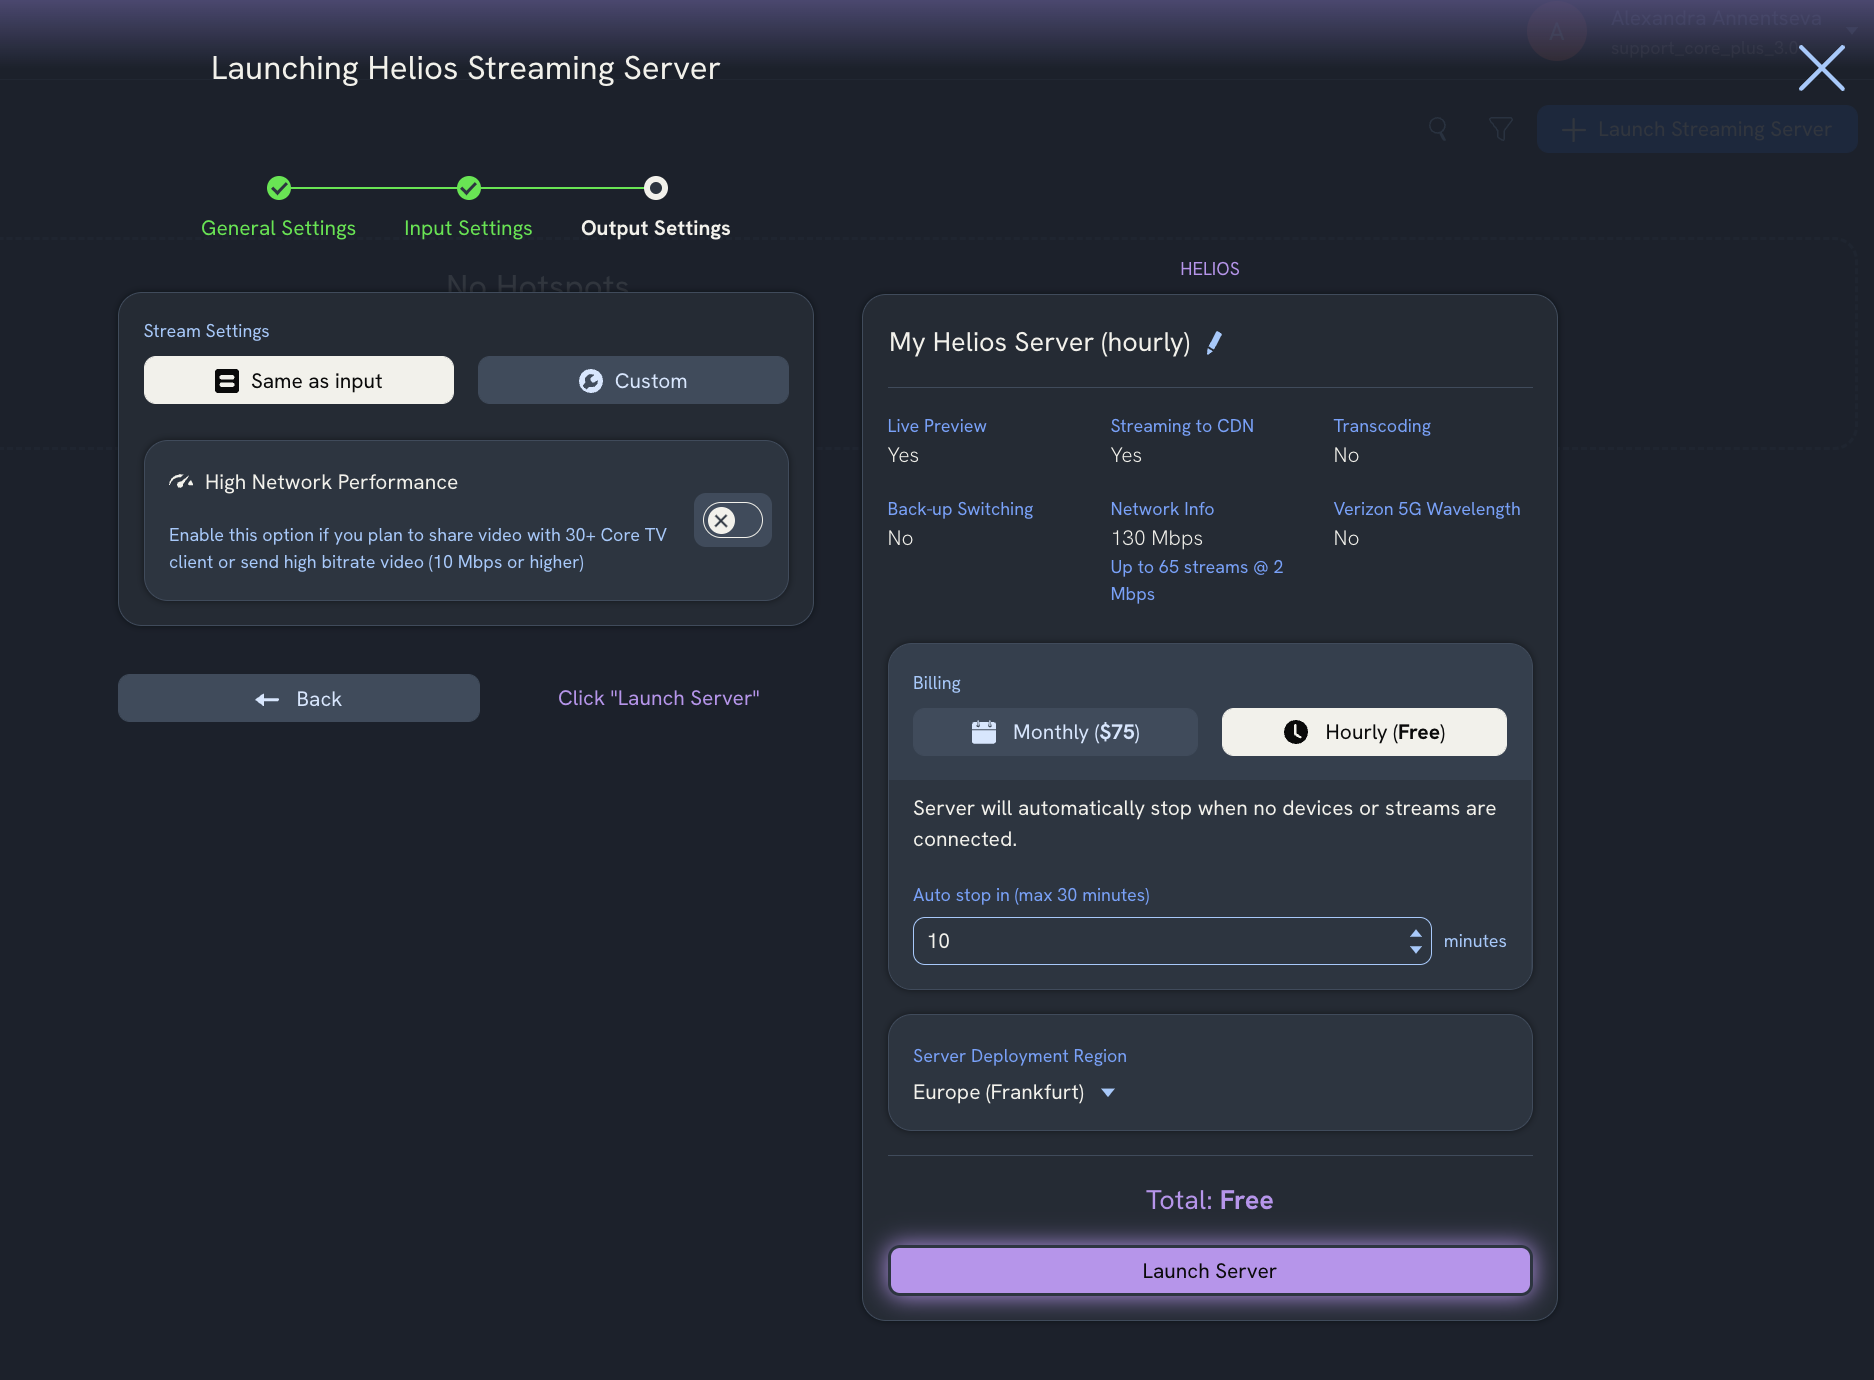Click the search icon in the top bar
The height and width of the screenshot is (1380, 1874).
click(x=1438, y=129)
